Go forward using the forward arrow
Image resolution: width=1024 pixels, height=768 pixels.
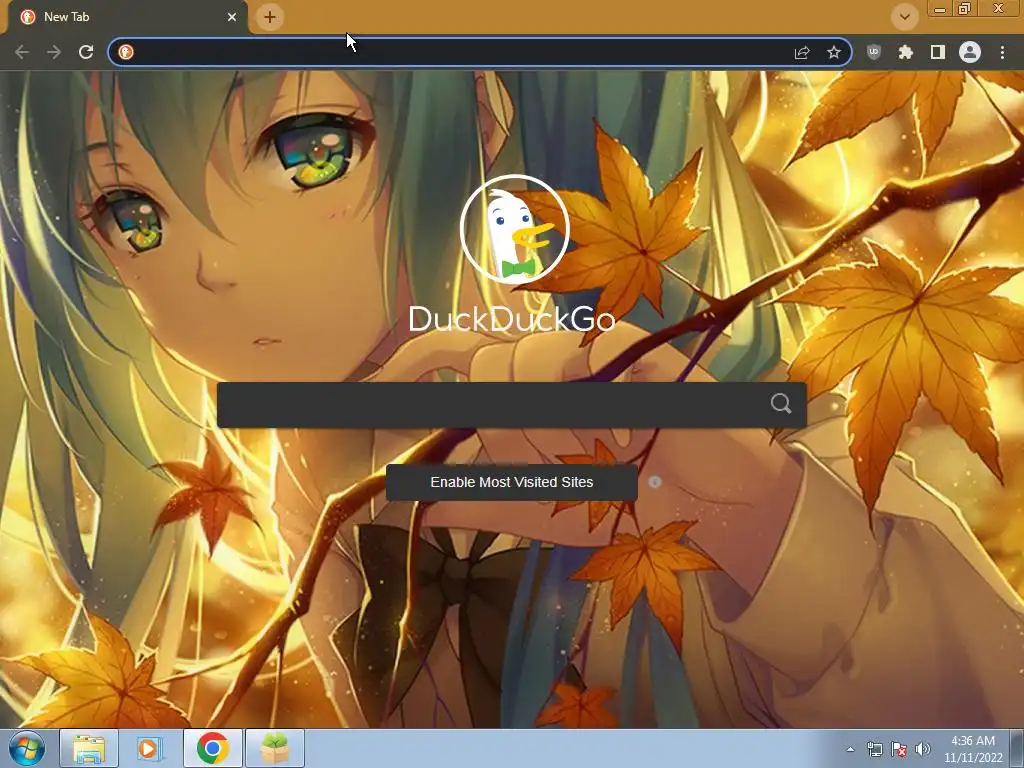pos(54,52)
